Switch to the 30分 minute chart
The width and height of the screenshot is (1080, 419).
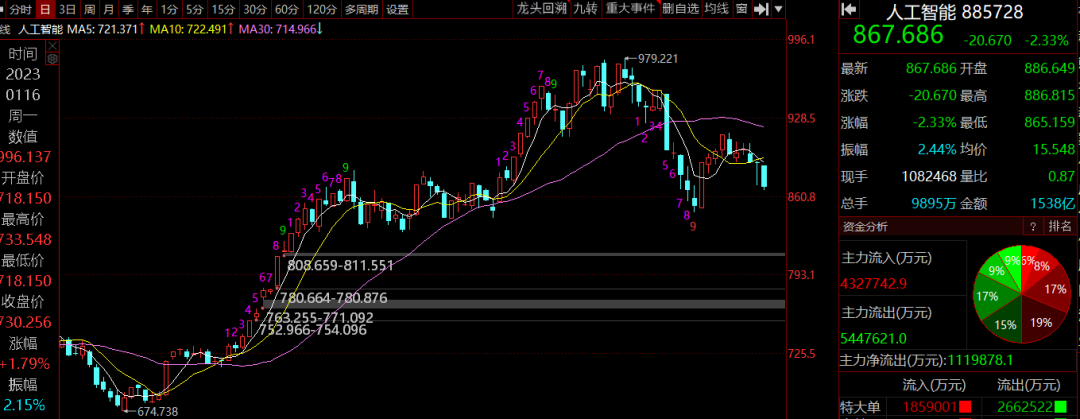coord(256,9)
